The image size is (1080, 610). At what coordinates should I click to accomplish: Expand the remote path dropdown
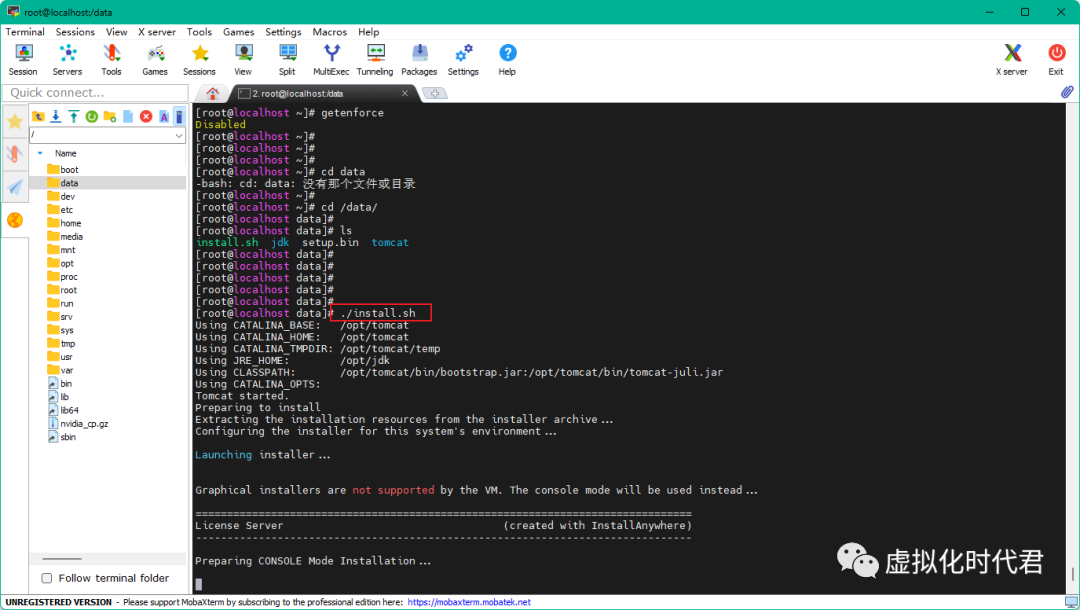click(x=179, y=135)
